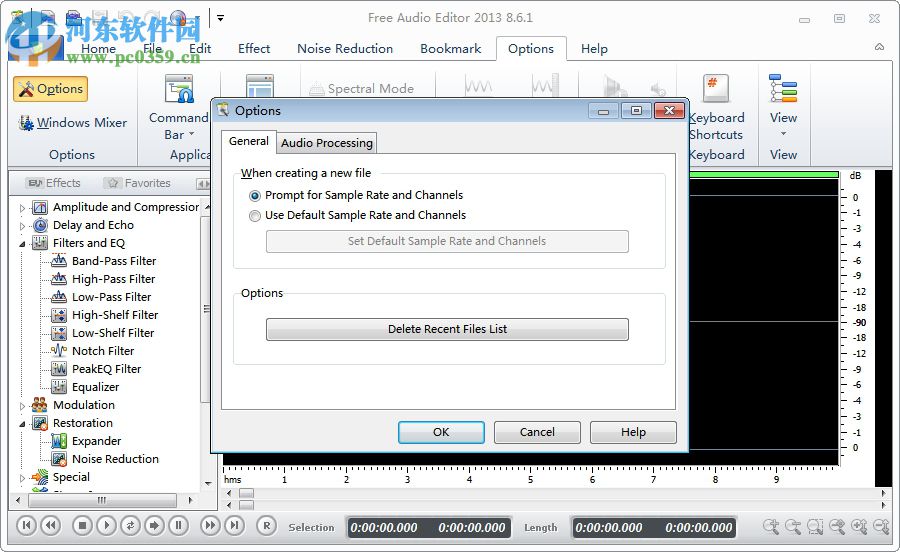This screenshot has width=900, height=552.
Task: Select Noise Reduction effect in tree
Action: click(115, 459)
